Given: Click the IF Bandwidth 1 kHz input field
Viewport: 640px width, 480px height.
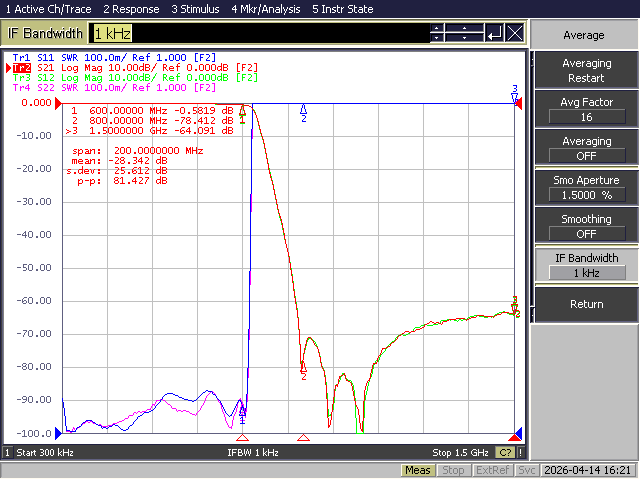Looking at the screenshot, I should [260, 33].
